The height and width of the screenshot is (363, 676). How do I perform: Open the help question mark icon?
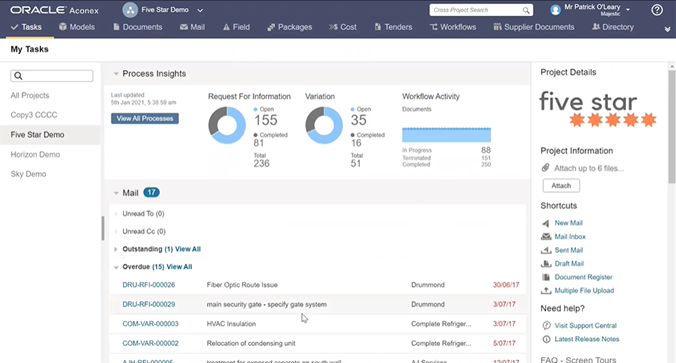coord(657,10)
